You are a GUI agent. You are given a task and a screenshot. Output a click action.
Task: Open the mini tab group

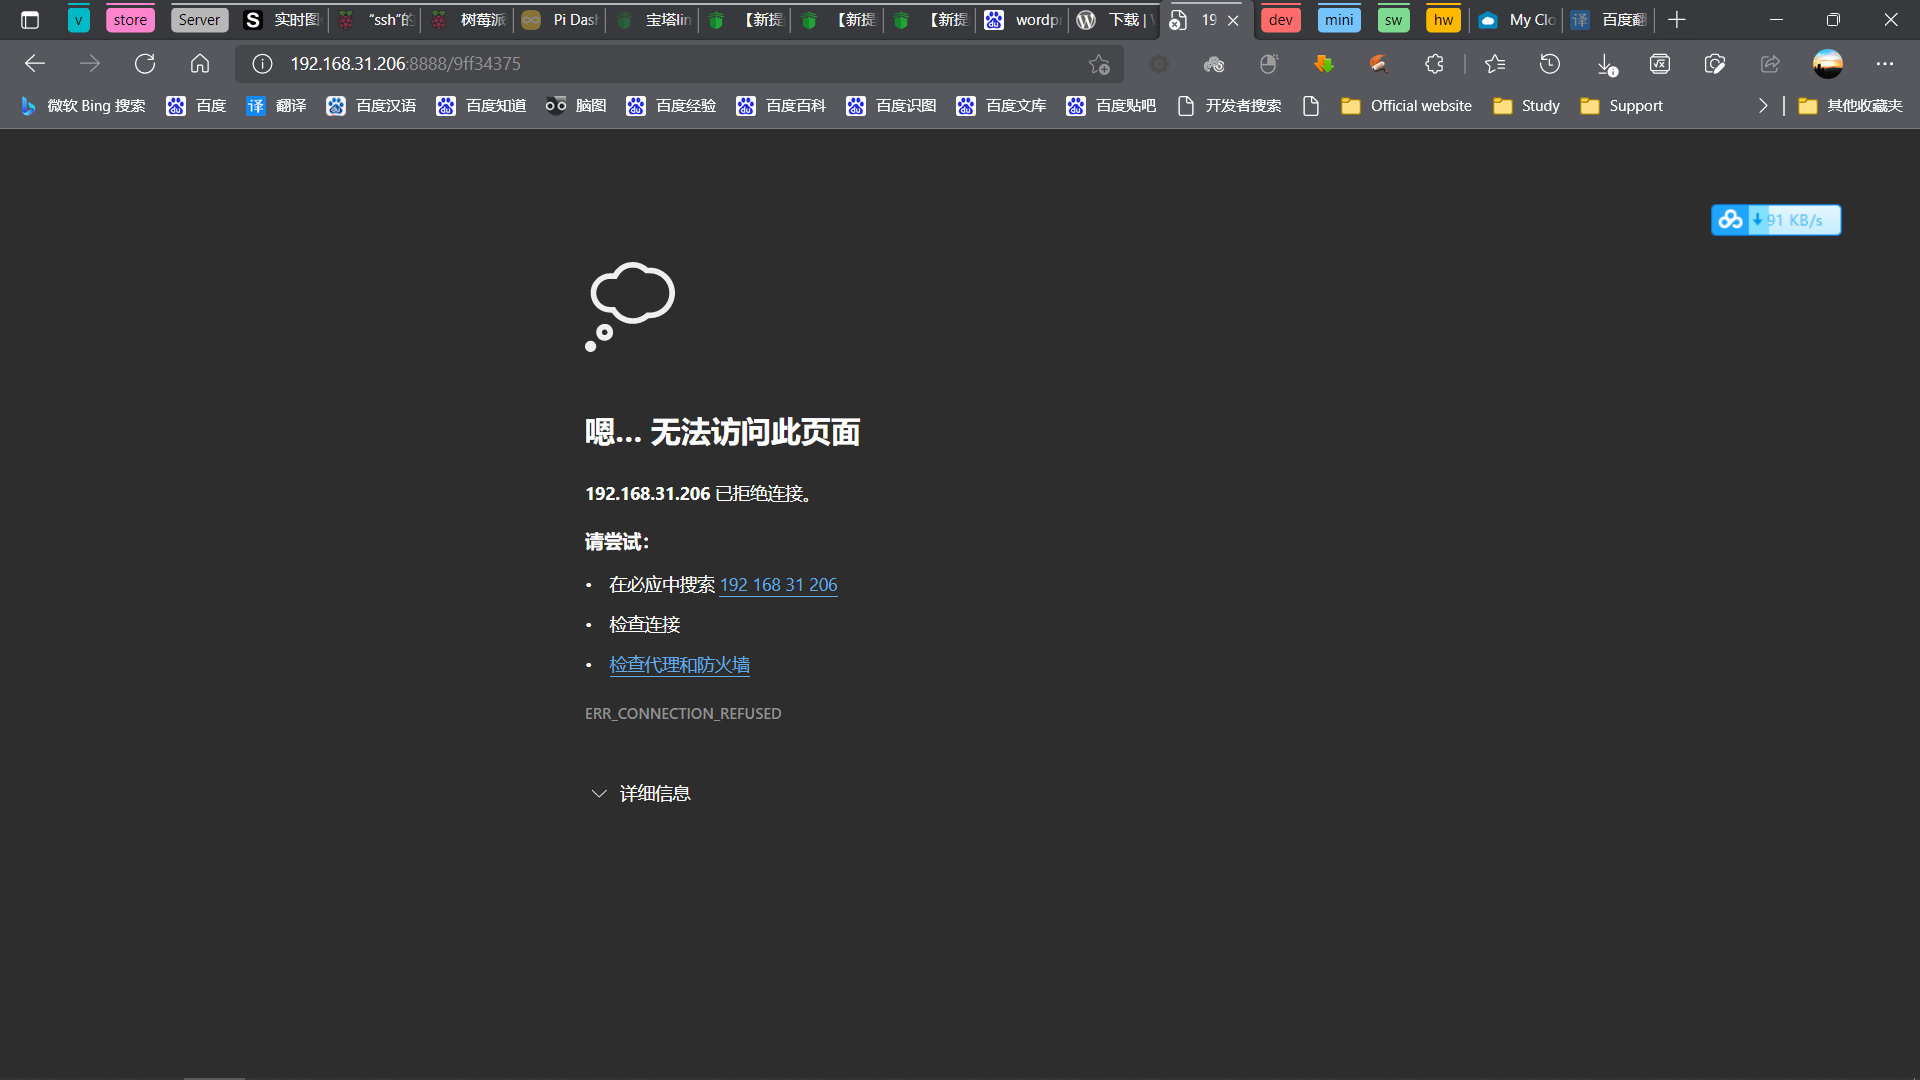click(x=1339, y=20)
